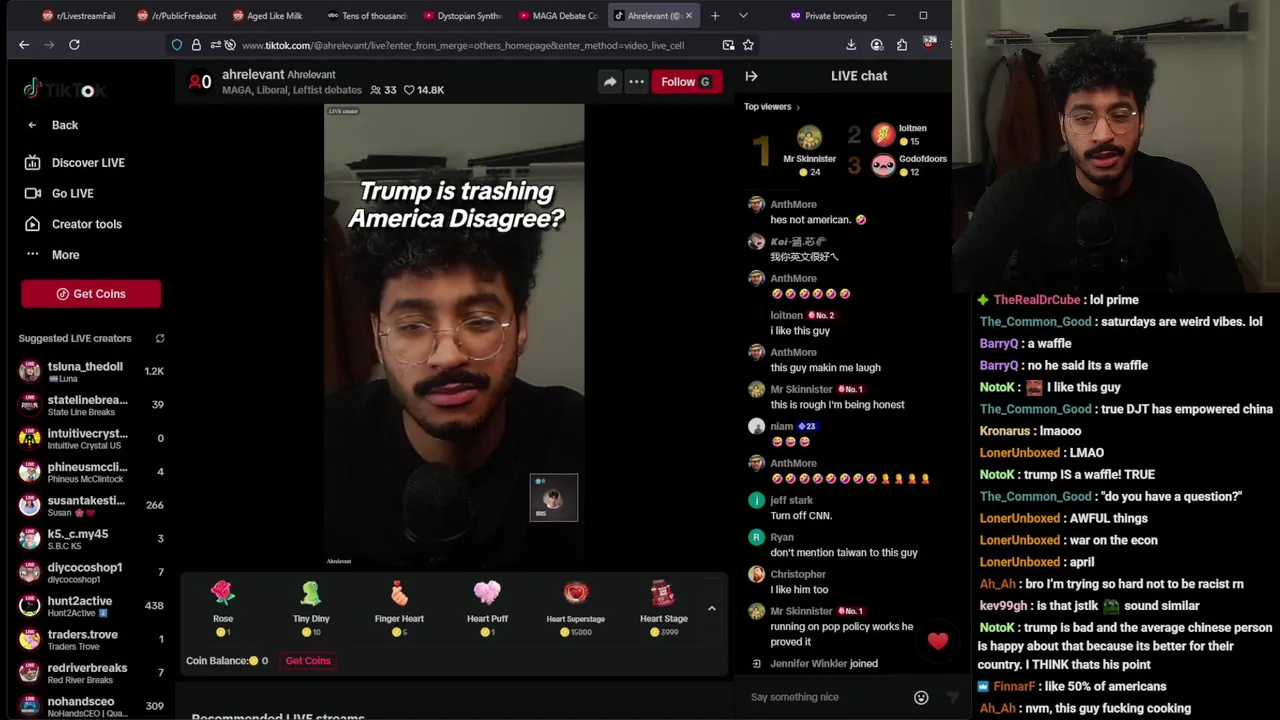The height and width of the screenshot is (720, 1280).
Task: Open tsluna_thedoll suggested live
Action: pyautogui.click(x=91, y=371)
